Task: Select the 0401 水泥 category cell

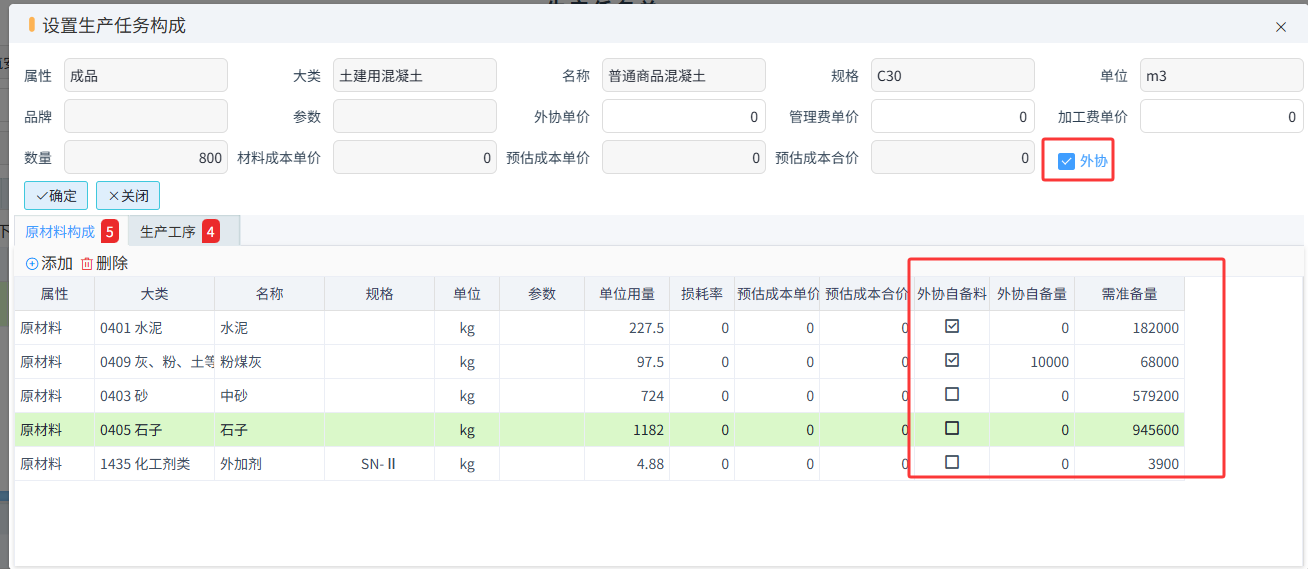Action: point(154,328)
